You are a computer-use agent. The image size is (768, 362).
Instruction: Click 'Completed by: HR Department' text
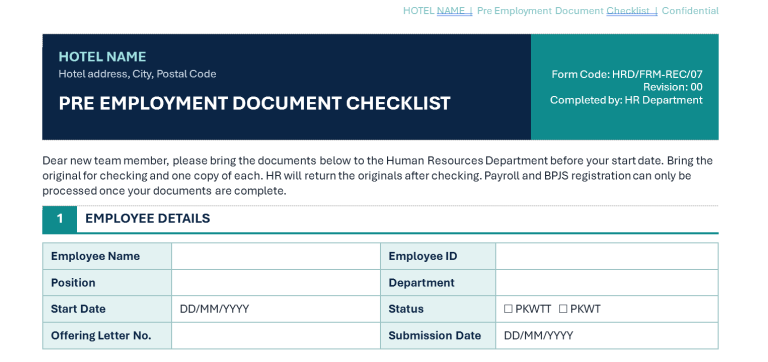click(626, 100)
